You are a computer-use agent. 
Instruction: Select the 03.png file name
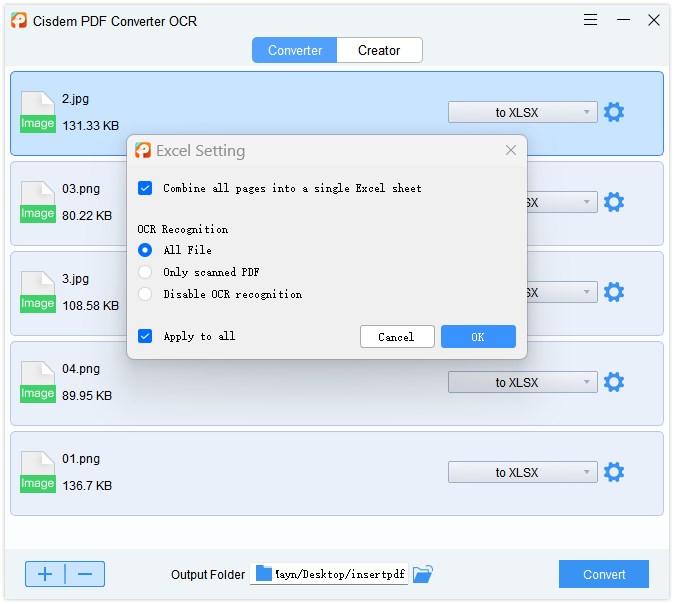tap(81, 189)
